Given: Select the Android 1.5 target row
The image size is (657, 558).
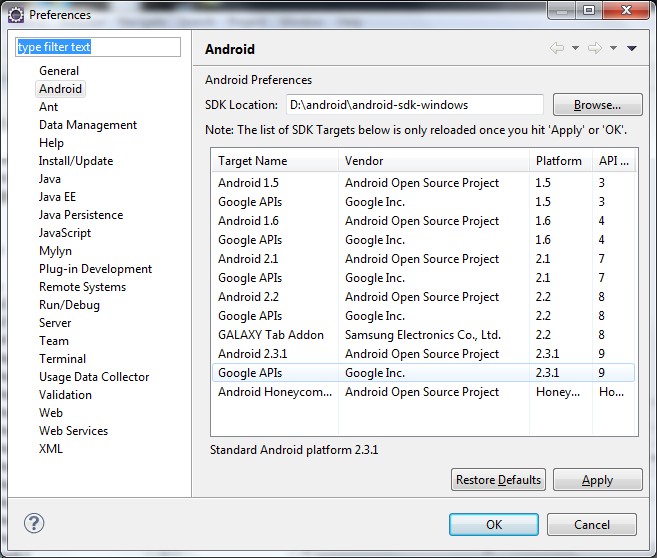Looking at the screenshot, I should tap(424, 183).
